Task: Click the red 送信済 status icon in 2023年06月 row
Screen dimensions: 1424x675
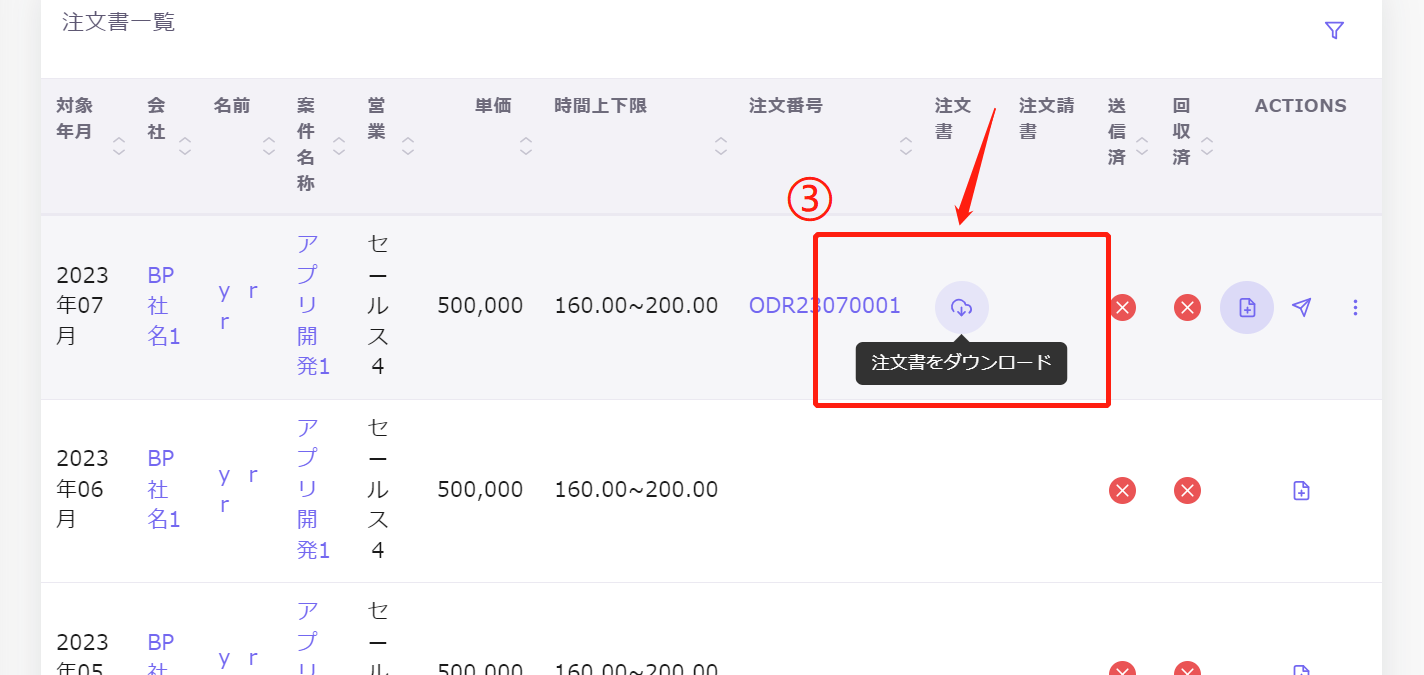Action: point(1122,490)
